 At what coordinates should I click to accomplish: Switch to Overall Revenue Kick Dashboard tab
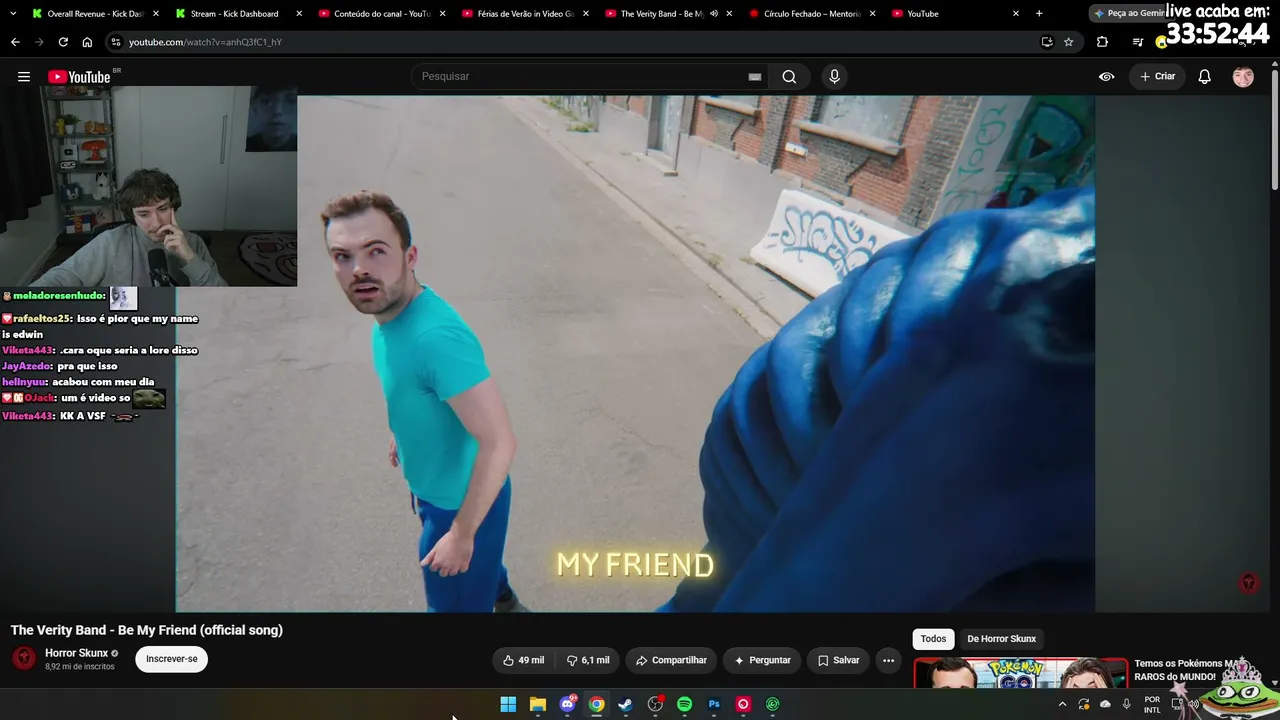point(95,14)
